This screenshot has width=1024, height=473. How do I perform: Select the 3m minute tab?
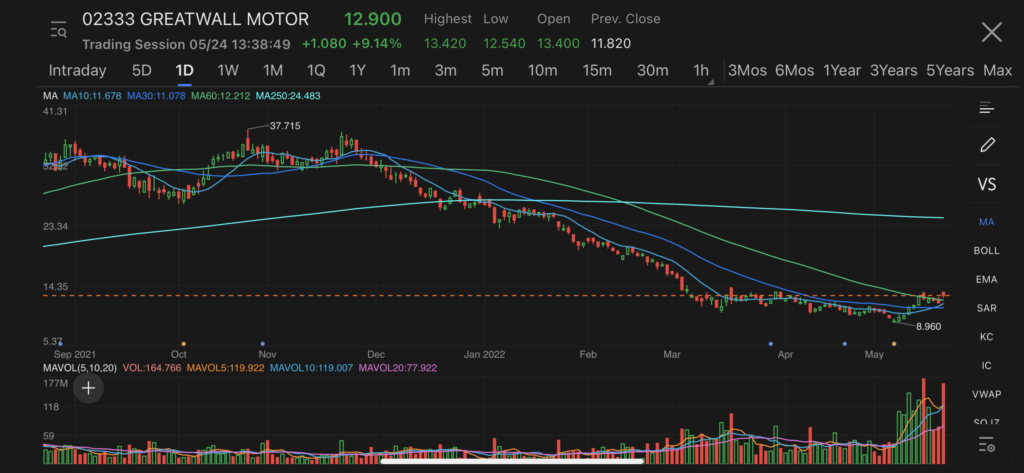(445, 71)
